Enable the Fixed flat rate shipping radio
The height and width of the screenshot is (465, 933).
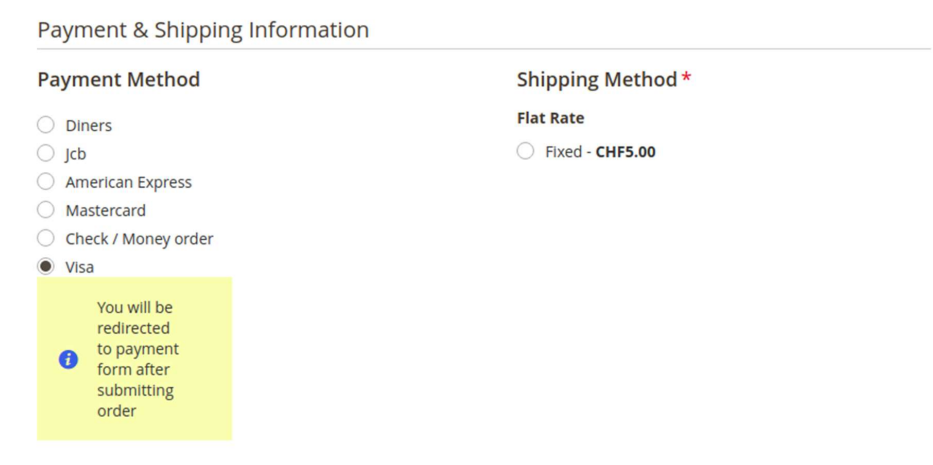tap(526, 152)
